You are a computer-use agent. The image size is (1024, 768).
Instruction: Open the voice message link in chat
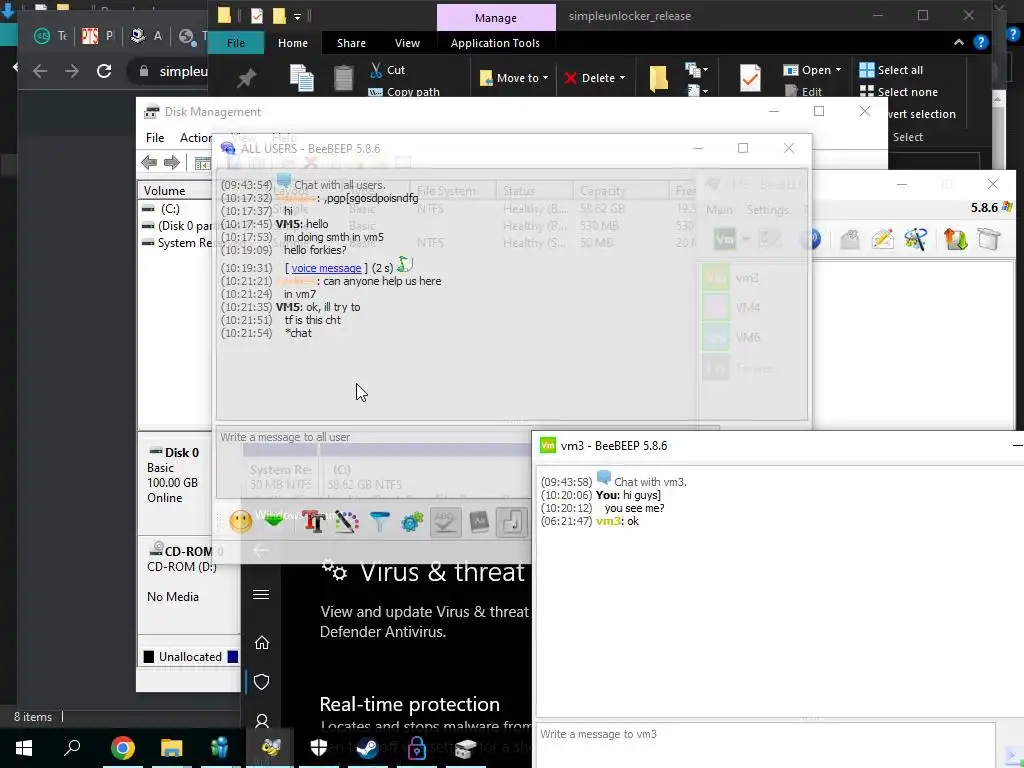click(x=326, y=268)
